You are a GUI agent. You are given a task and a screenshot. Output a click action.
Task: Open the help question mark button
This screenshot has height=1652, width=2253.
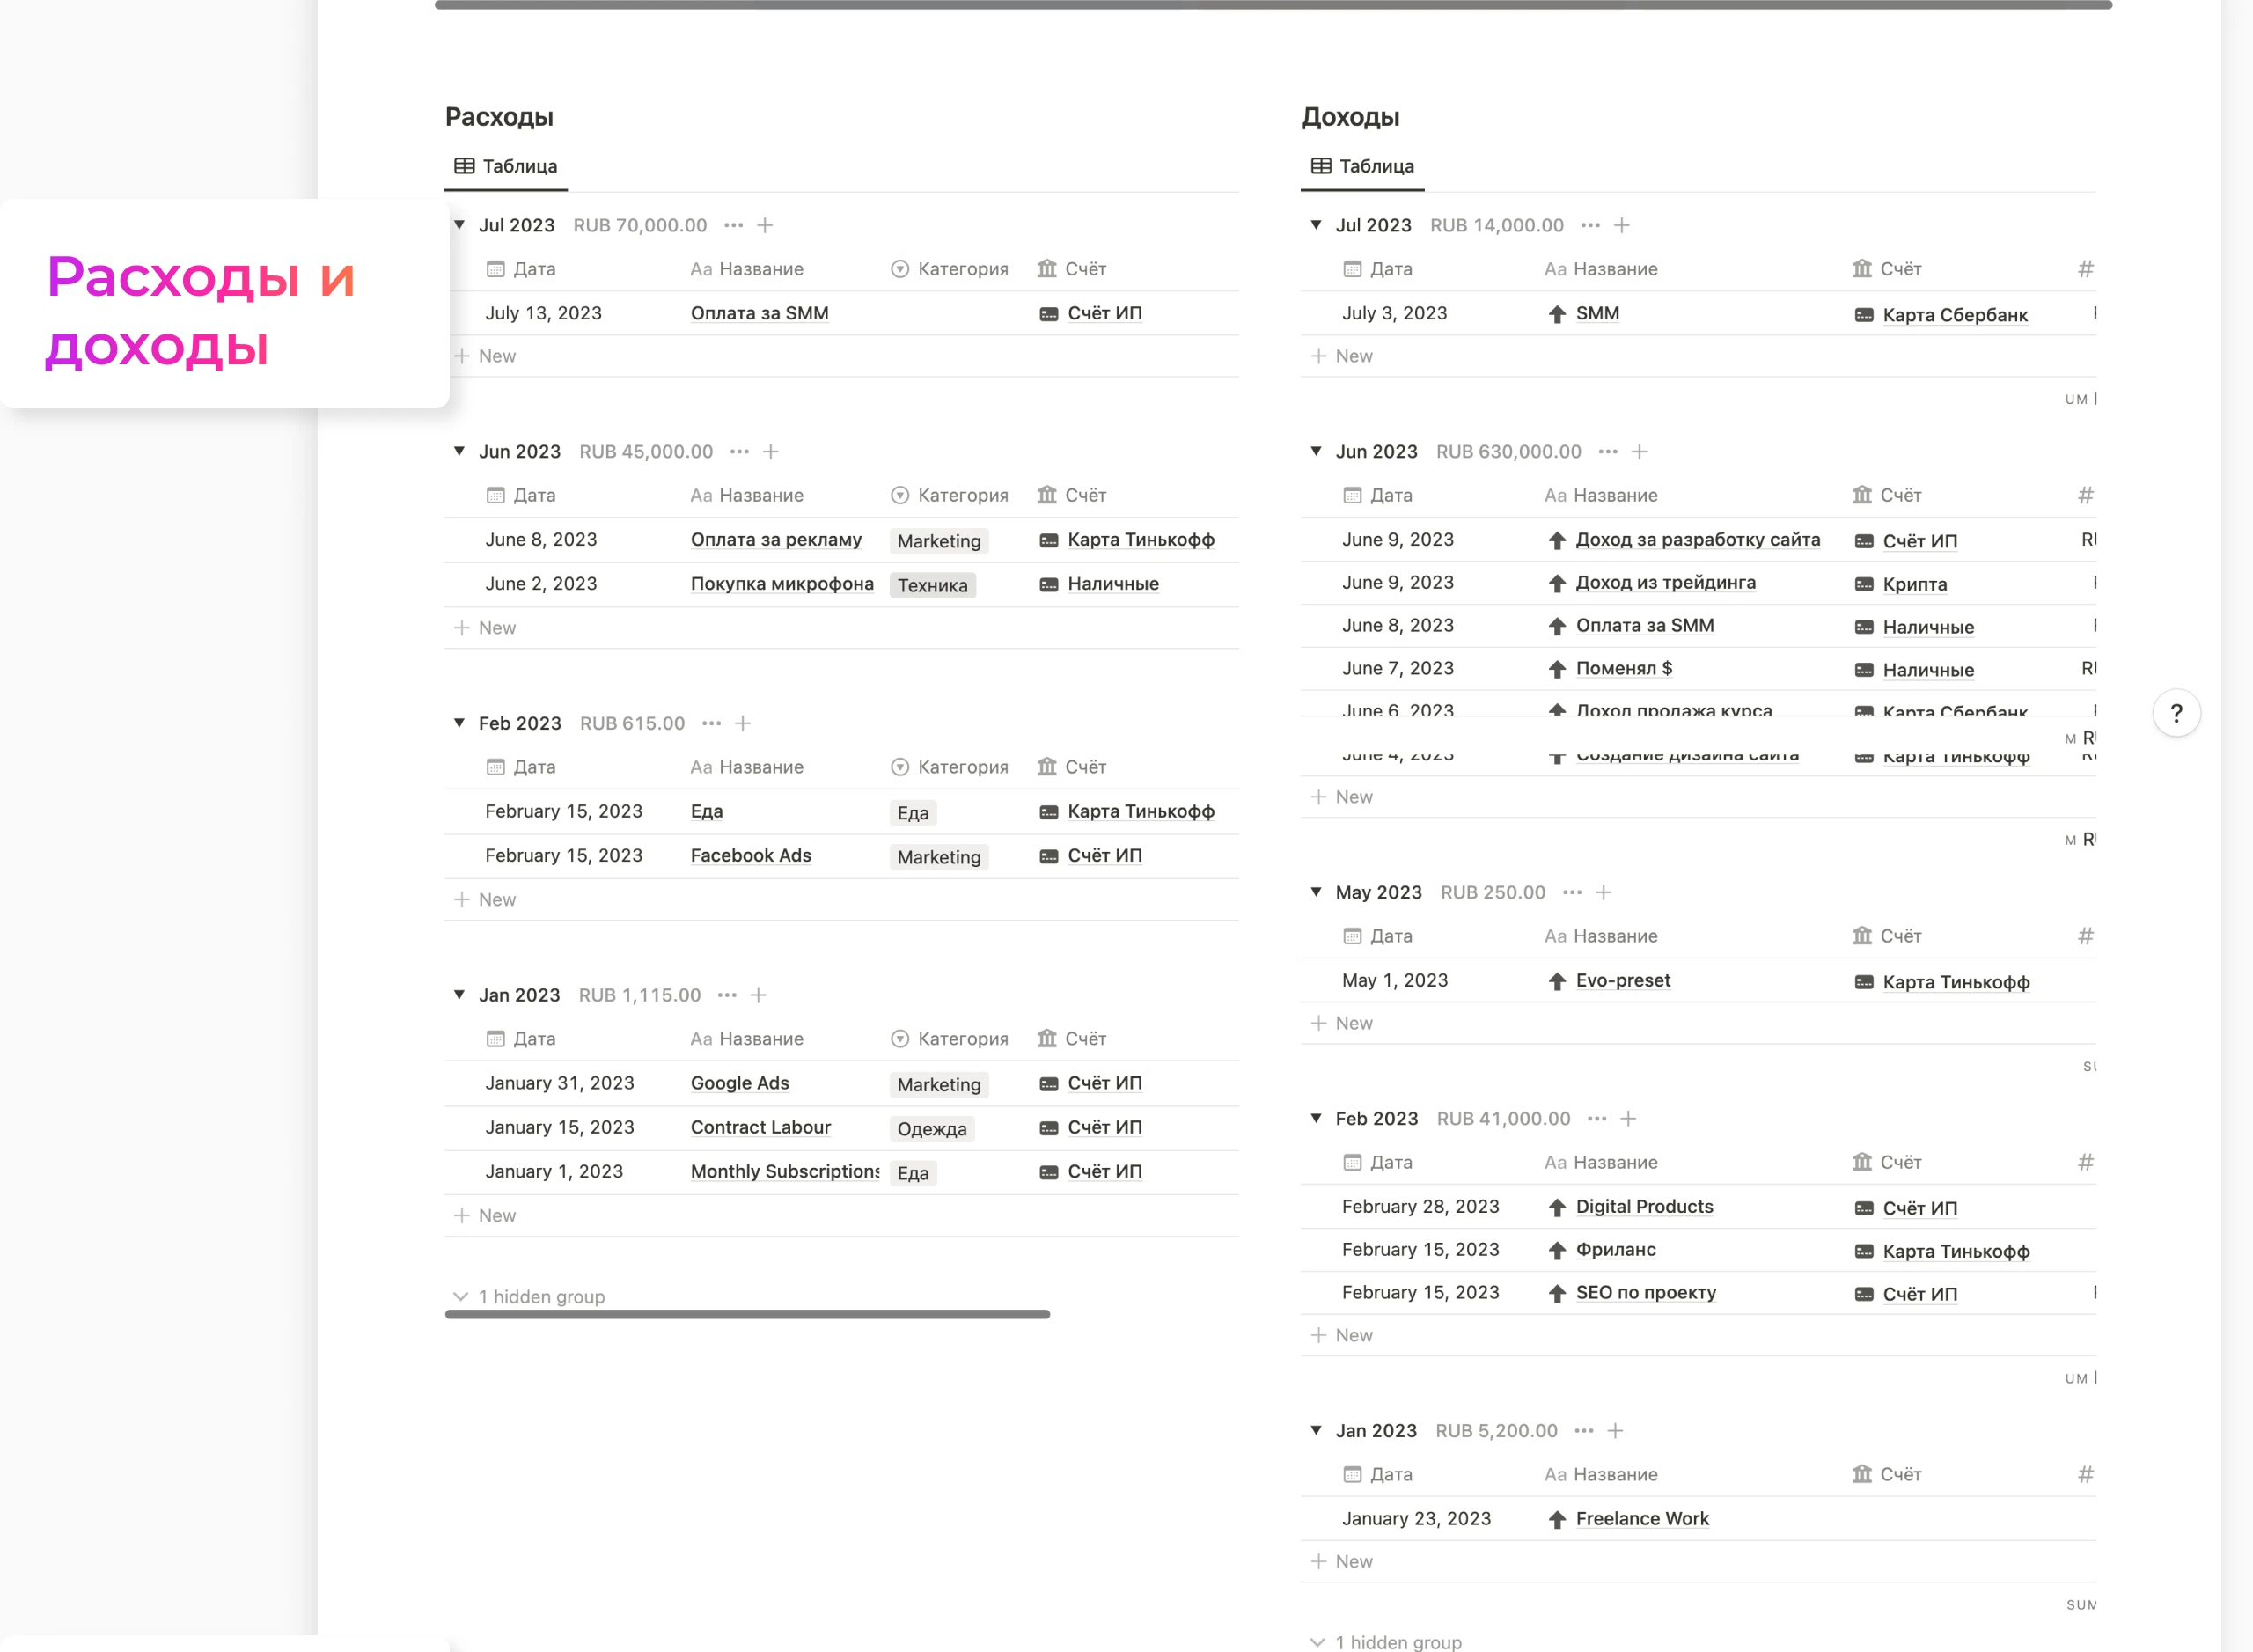coord(2176,713)
